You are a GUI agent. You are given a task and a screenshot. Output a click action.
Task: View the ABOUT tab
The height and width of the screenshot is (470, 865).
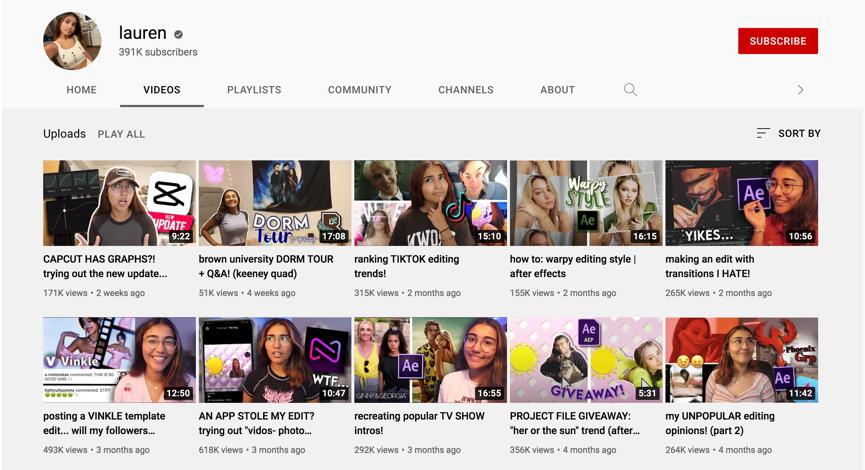[x=557, y=89]
